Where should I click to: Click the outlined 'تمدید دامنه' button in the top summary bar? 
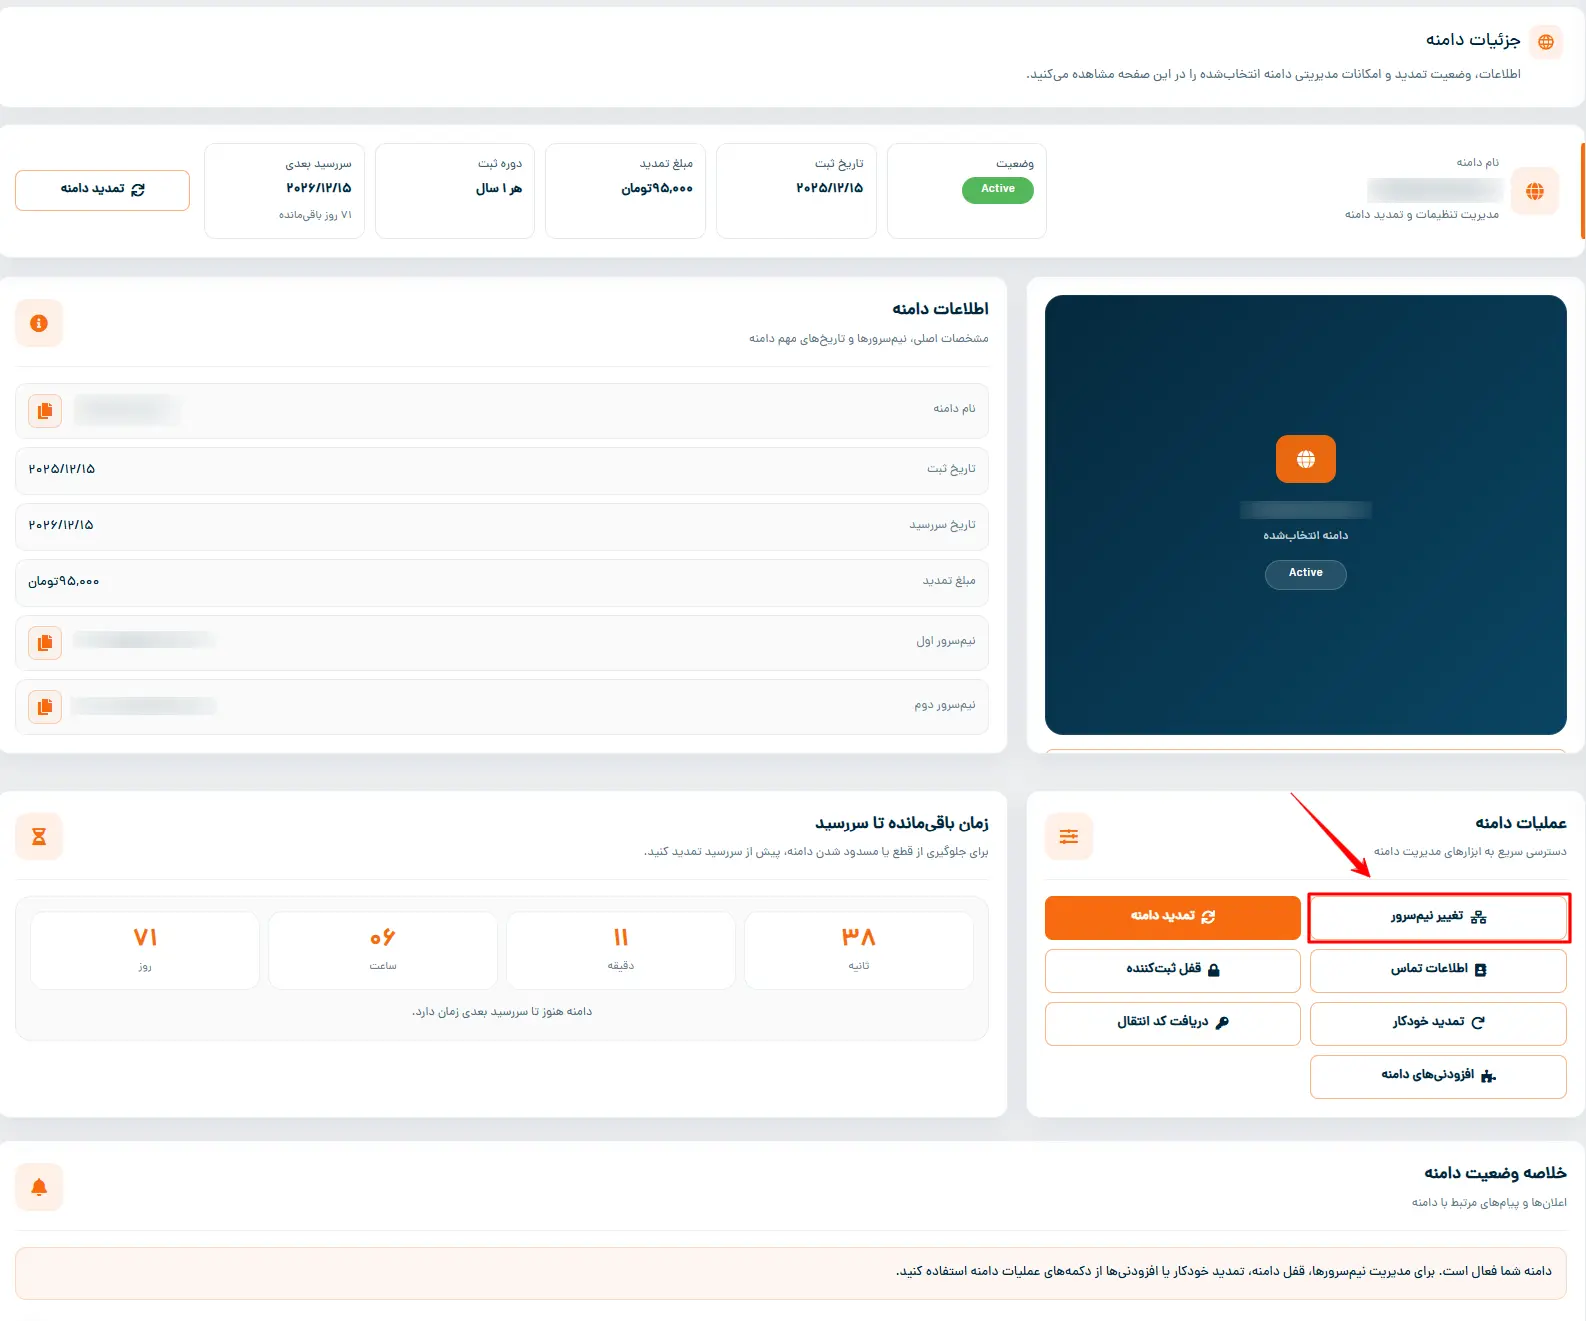pos(102,190)
